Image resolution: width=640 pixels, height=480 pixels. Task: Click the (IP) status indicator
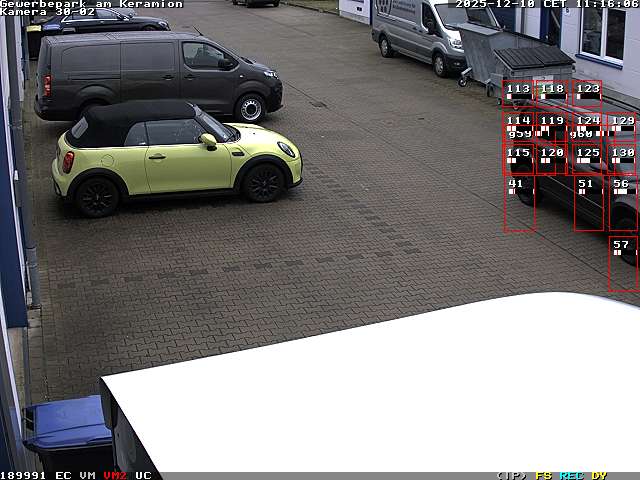[x=511, y=475]
